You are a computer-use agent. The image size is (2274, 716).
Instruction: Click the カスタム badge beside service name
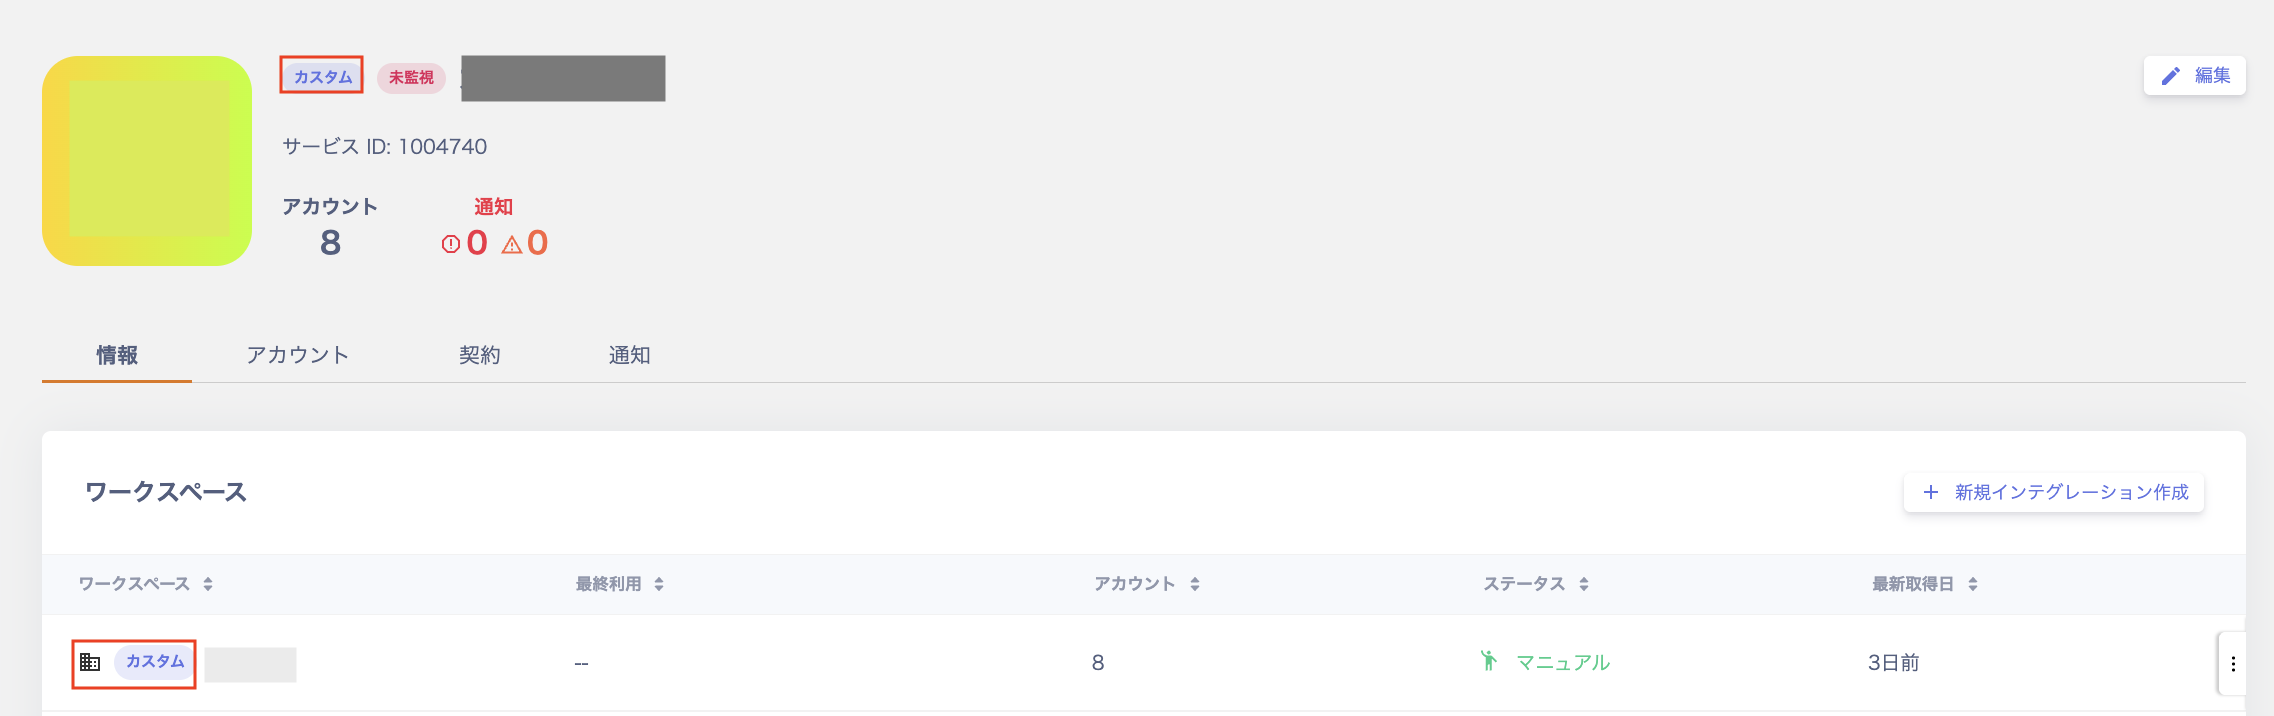click(x=322, y=77)
